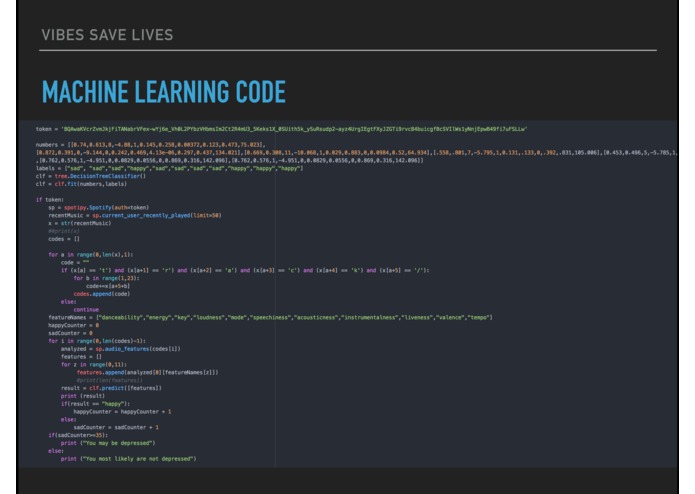Click the line 'if(result == "happy"):'
The image size is (695, 494).
(95, 404)
